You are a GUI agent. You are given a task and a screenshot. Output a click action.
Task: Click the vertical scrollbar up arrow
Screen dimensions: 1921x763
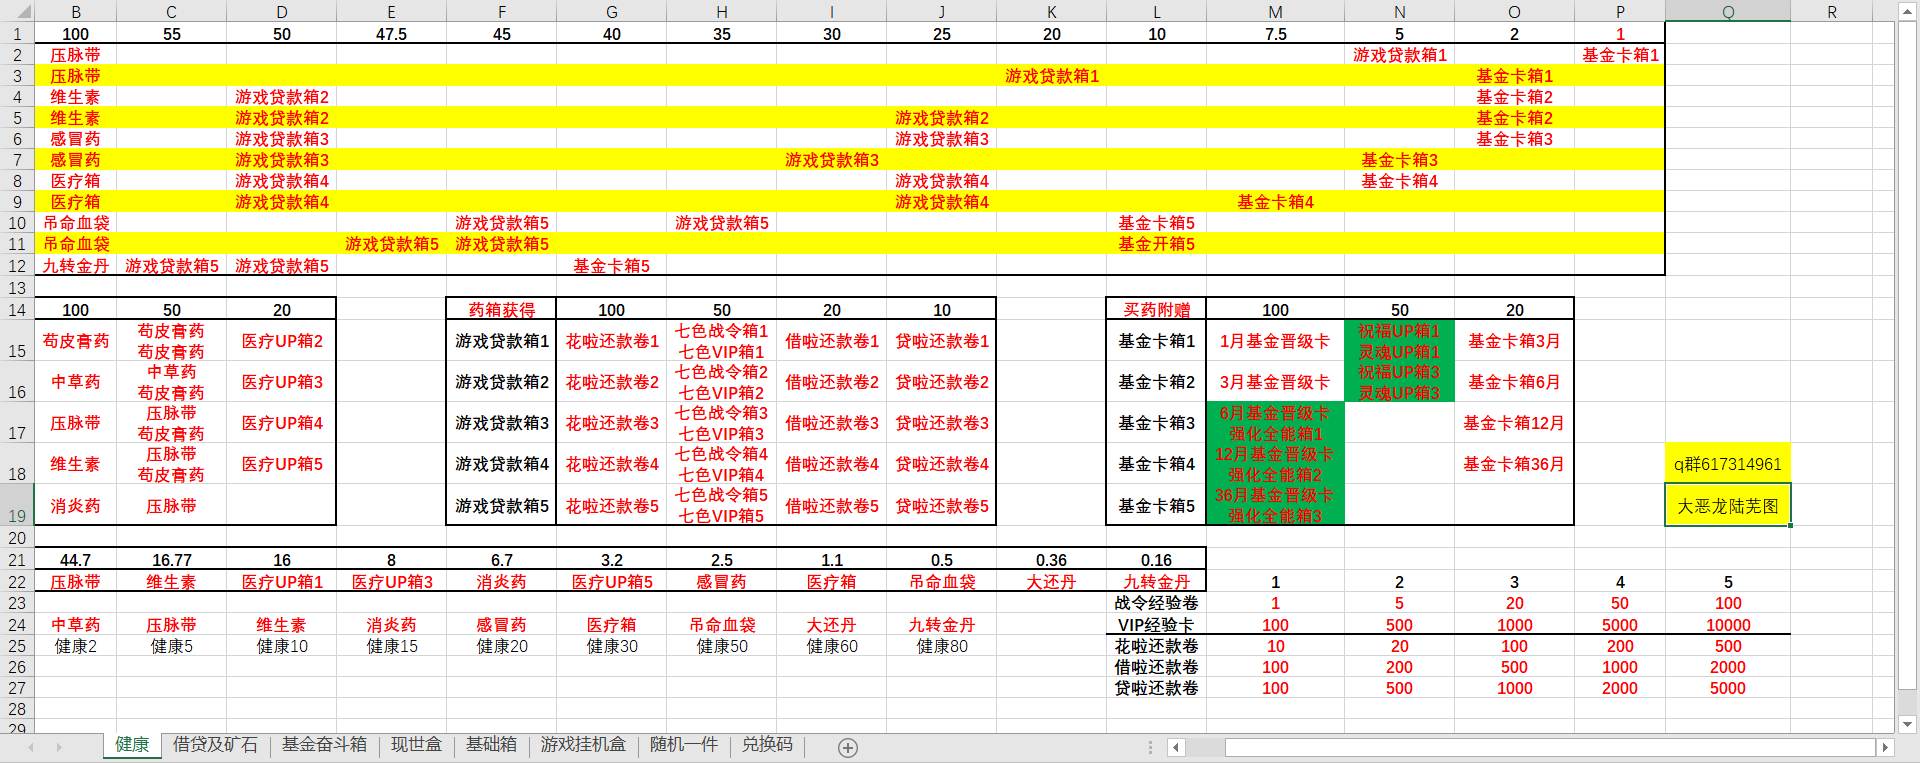[1908, 11]
